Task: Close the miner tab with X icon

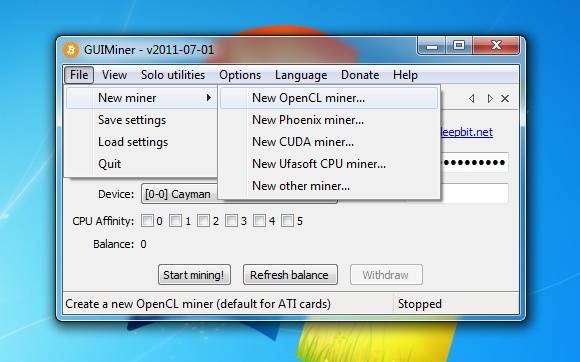Action: [x=505, y=98]
